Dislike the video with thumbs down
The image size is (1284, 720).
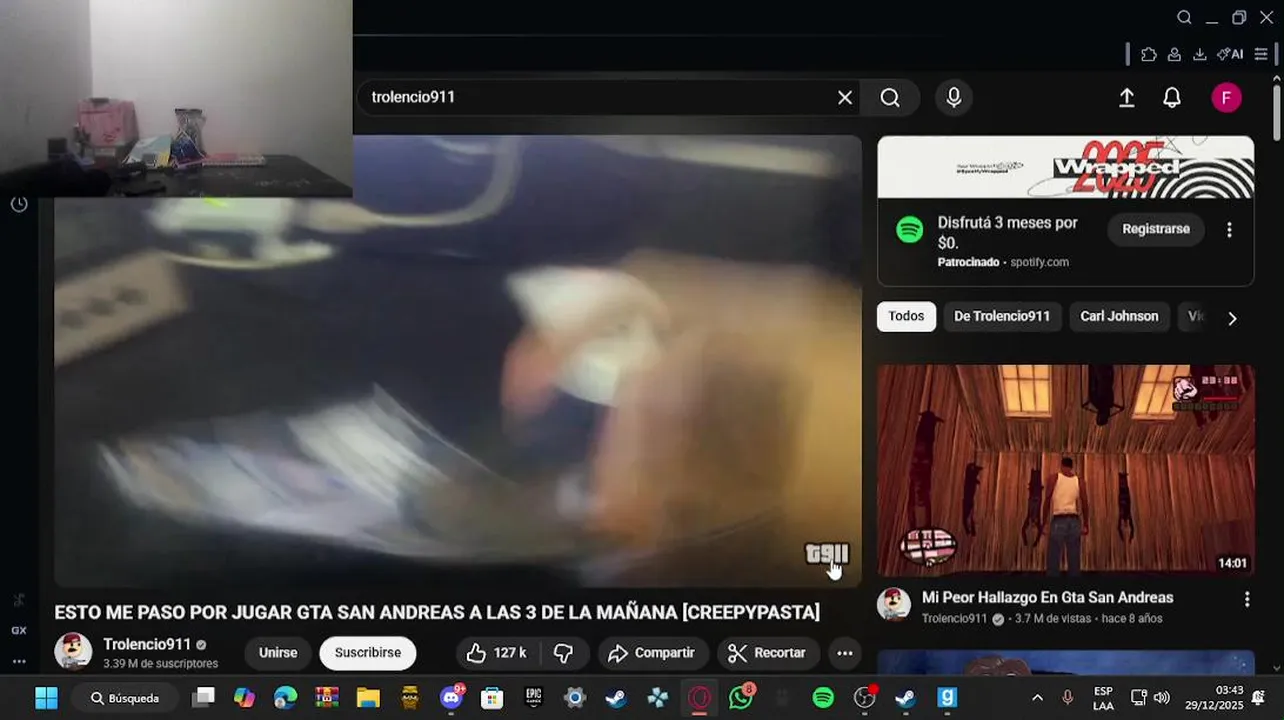pos(563,653)
